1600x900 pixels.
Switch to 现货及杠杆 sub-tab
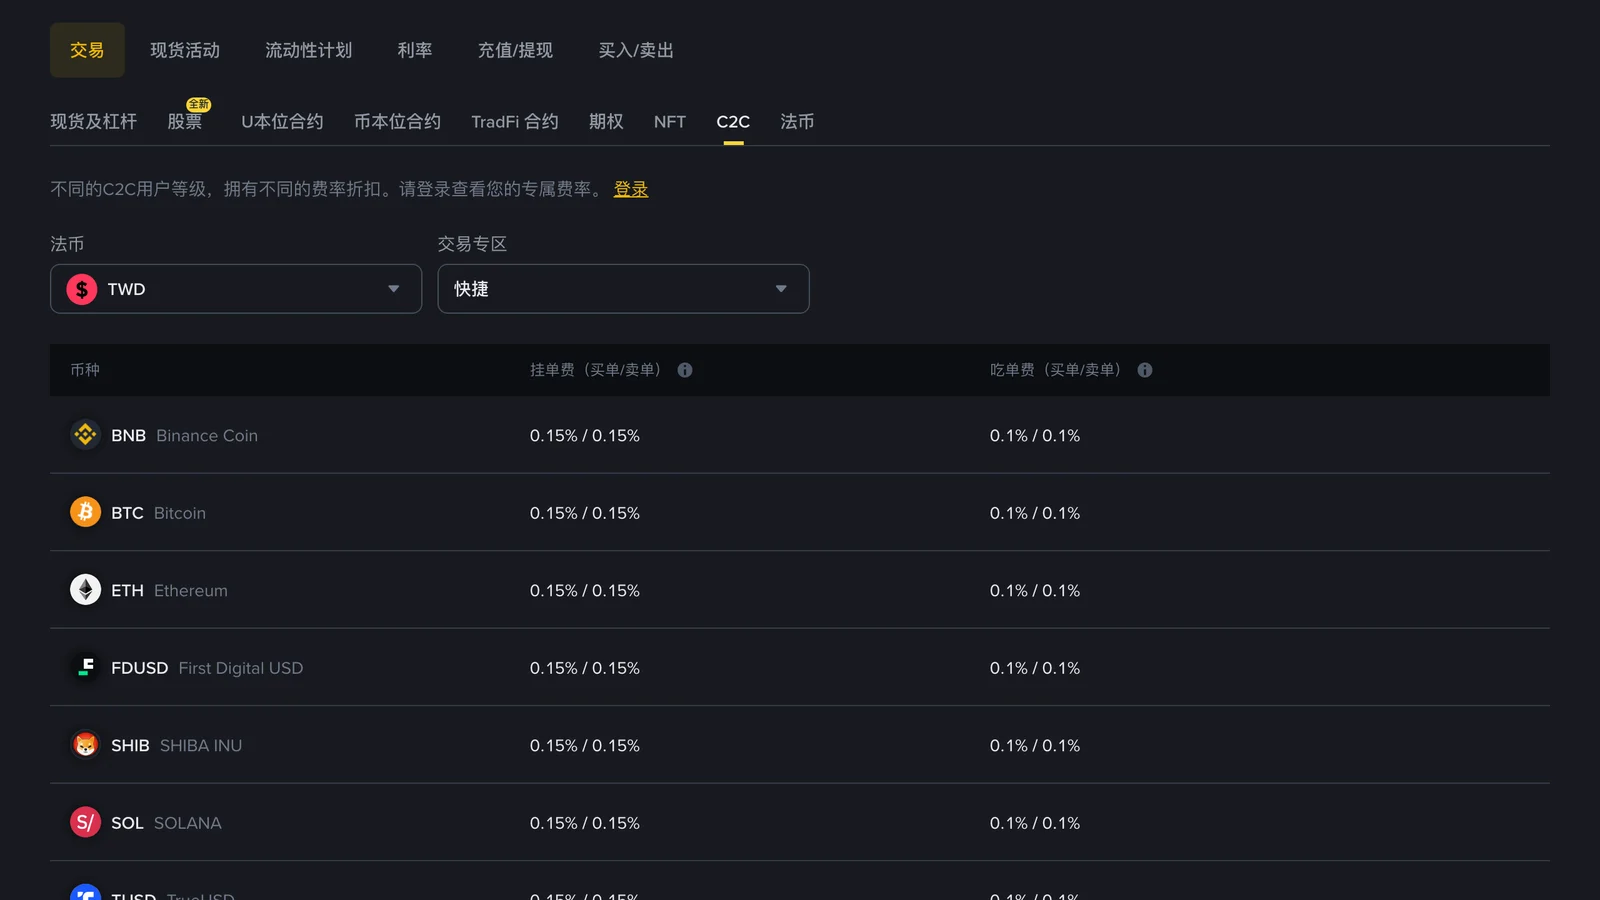pyautogui.click(x=93, y=121)
